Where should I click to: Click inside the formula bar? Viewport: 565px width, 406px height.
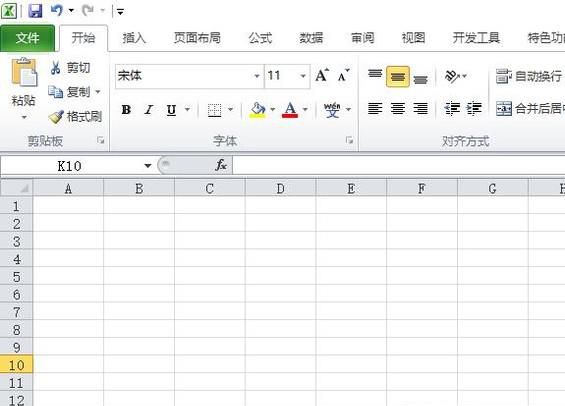(399, 166)
